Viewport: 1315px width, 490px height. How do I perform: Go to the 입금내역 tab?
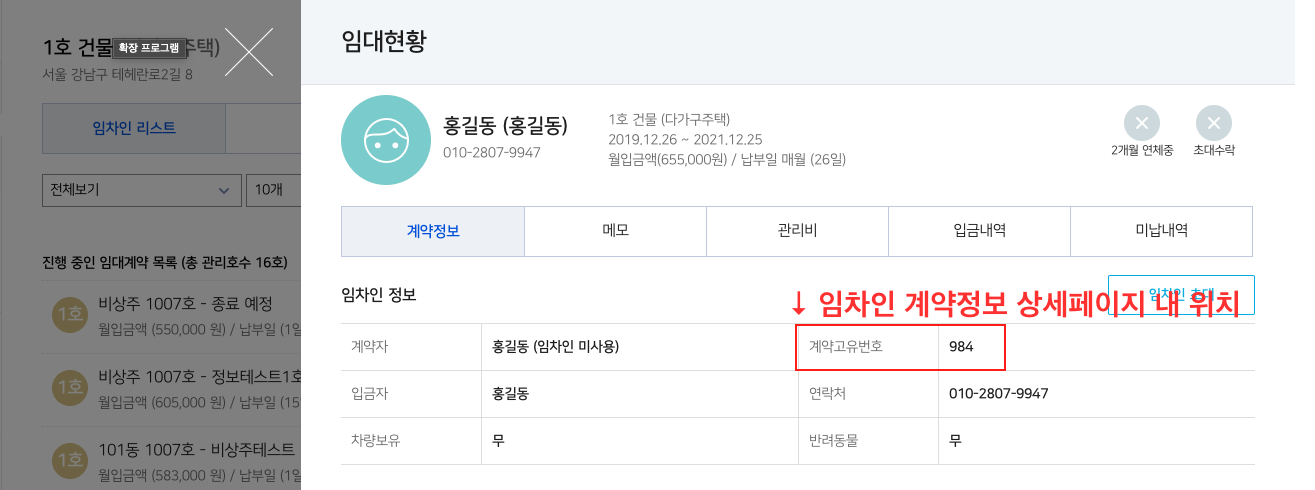coord(979,231)
